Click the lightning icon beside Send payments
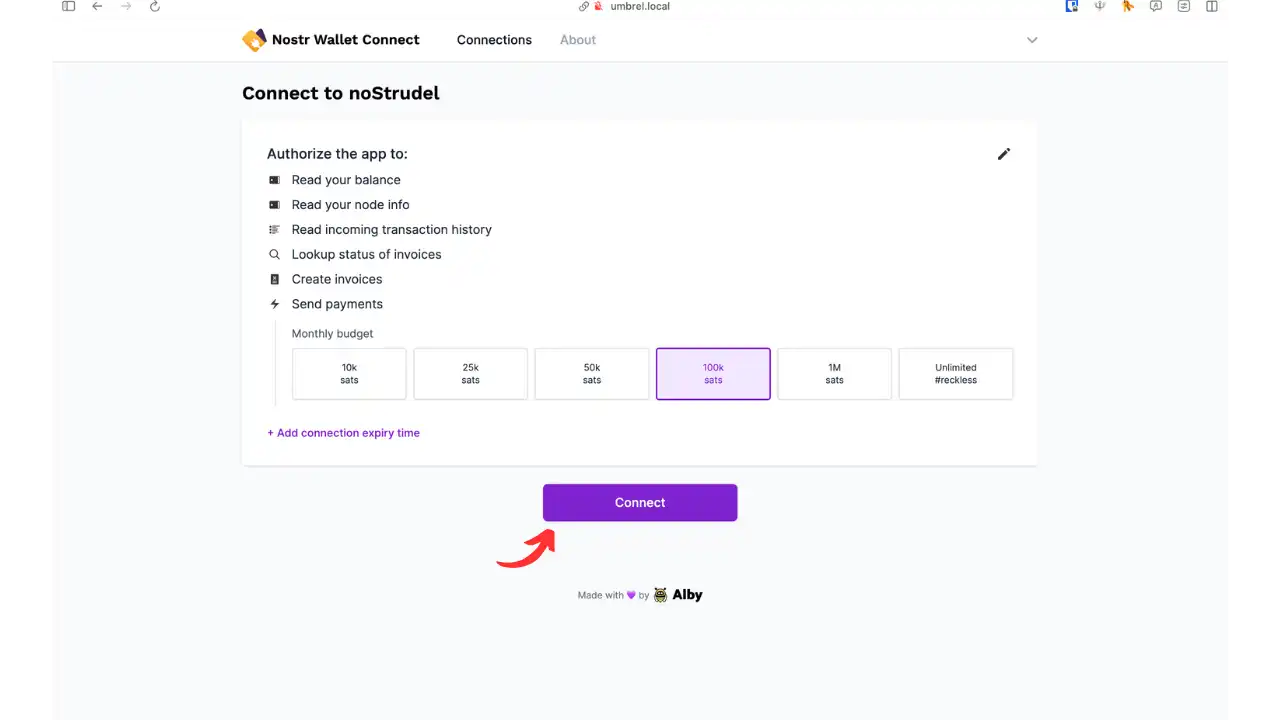Screen dimensions: 1280x720 click(x=274, y=304)
